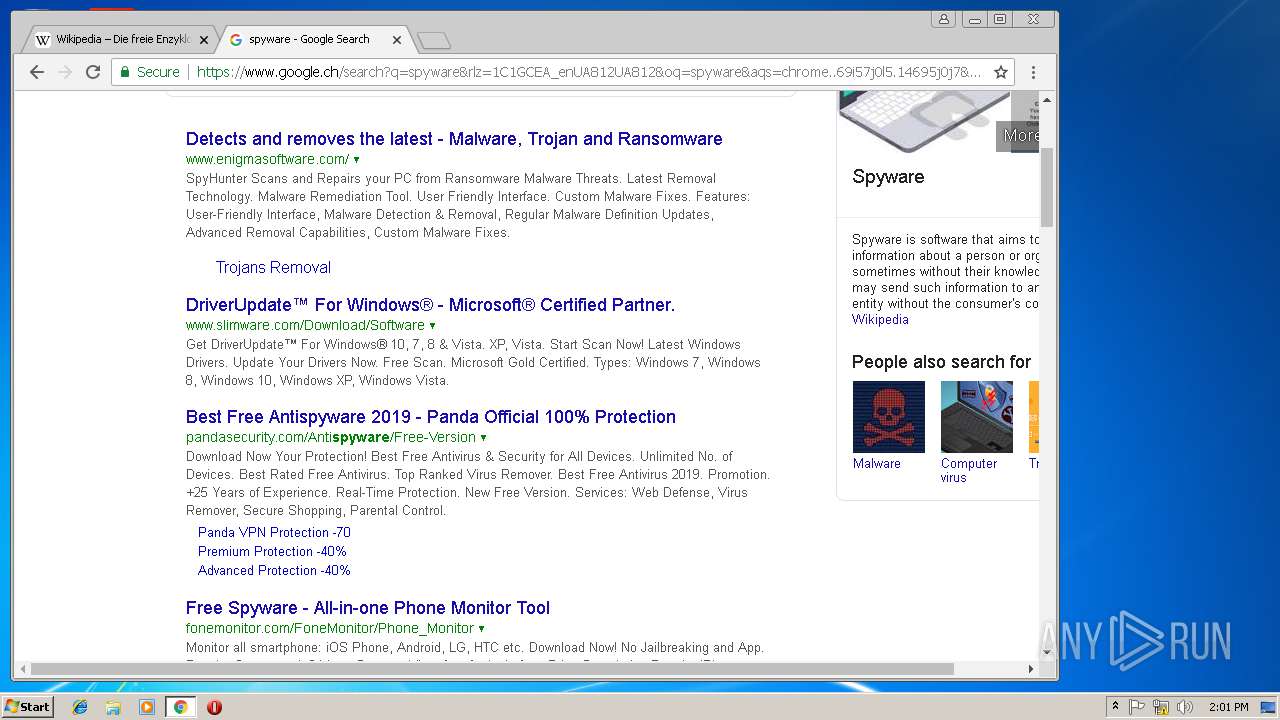Click the Computer virus thumbnail
This screenshot has height=720, width=1280.
point(977,417)
